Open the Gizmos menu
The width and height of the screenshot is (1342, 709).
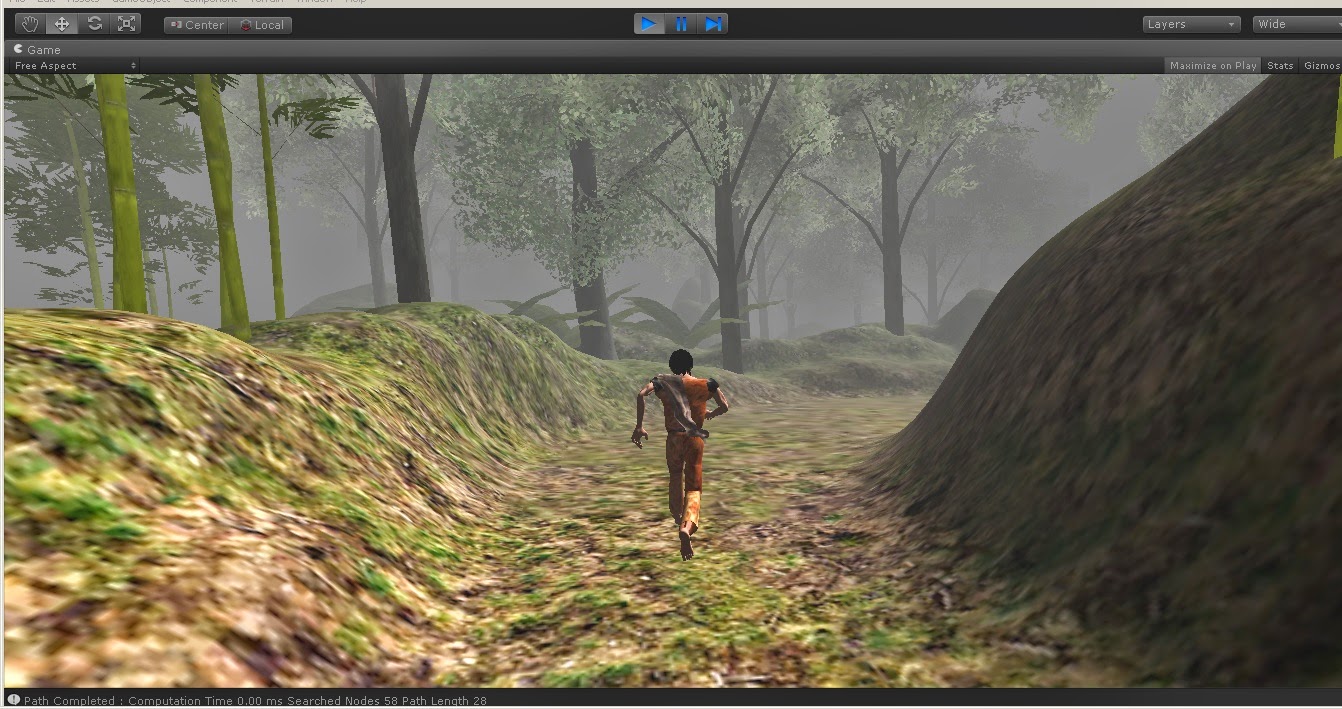point(1321,66)
